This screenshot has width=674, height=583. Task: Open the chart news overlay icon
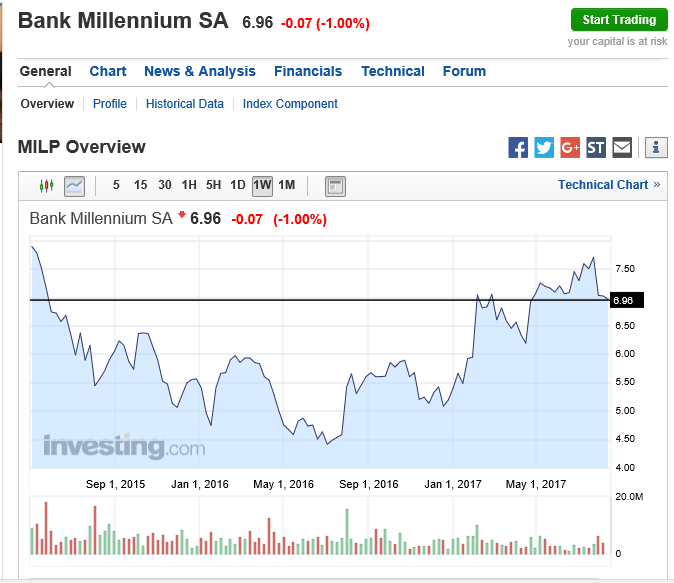point(335,186)
